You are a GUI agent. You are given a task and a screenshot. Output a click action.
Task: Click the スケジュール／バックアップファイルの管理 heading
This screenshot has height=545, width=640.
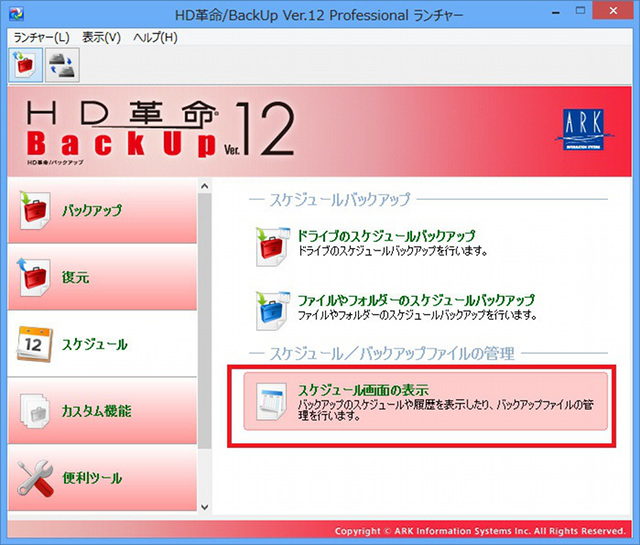click(392, 353)
